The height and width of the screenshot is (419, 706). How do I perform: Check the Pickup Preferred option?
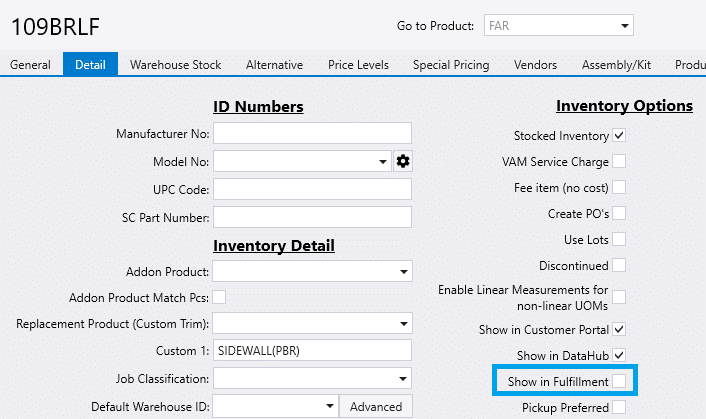620,407
